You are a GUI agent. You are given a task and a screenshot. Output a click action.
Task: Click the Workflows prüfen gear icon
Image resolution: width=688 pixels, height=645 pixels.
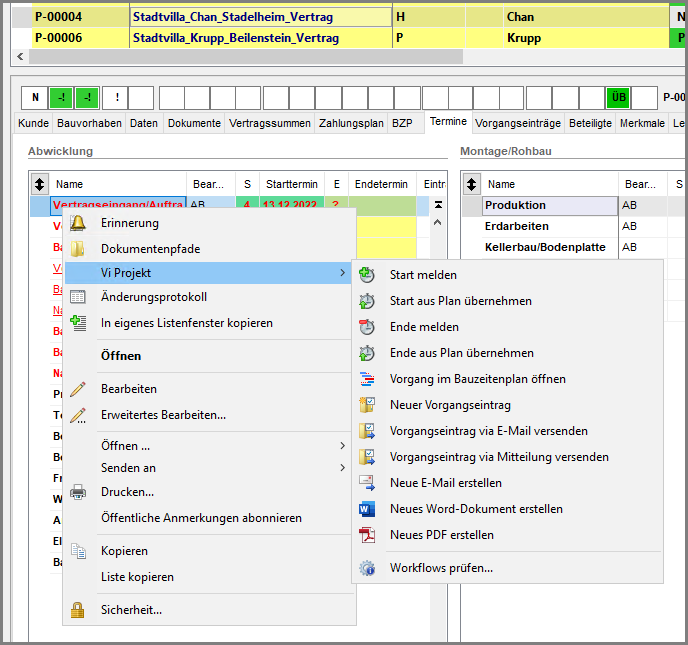(367, 568)
